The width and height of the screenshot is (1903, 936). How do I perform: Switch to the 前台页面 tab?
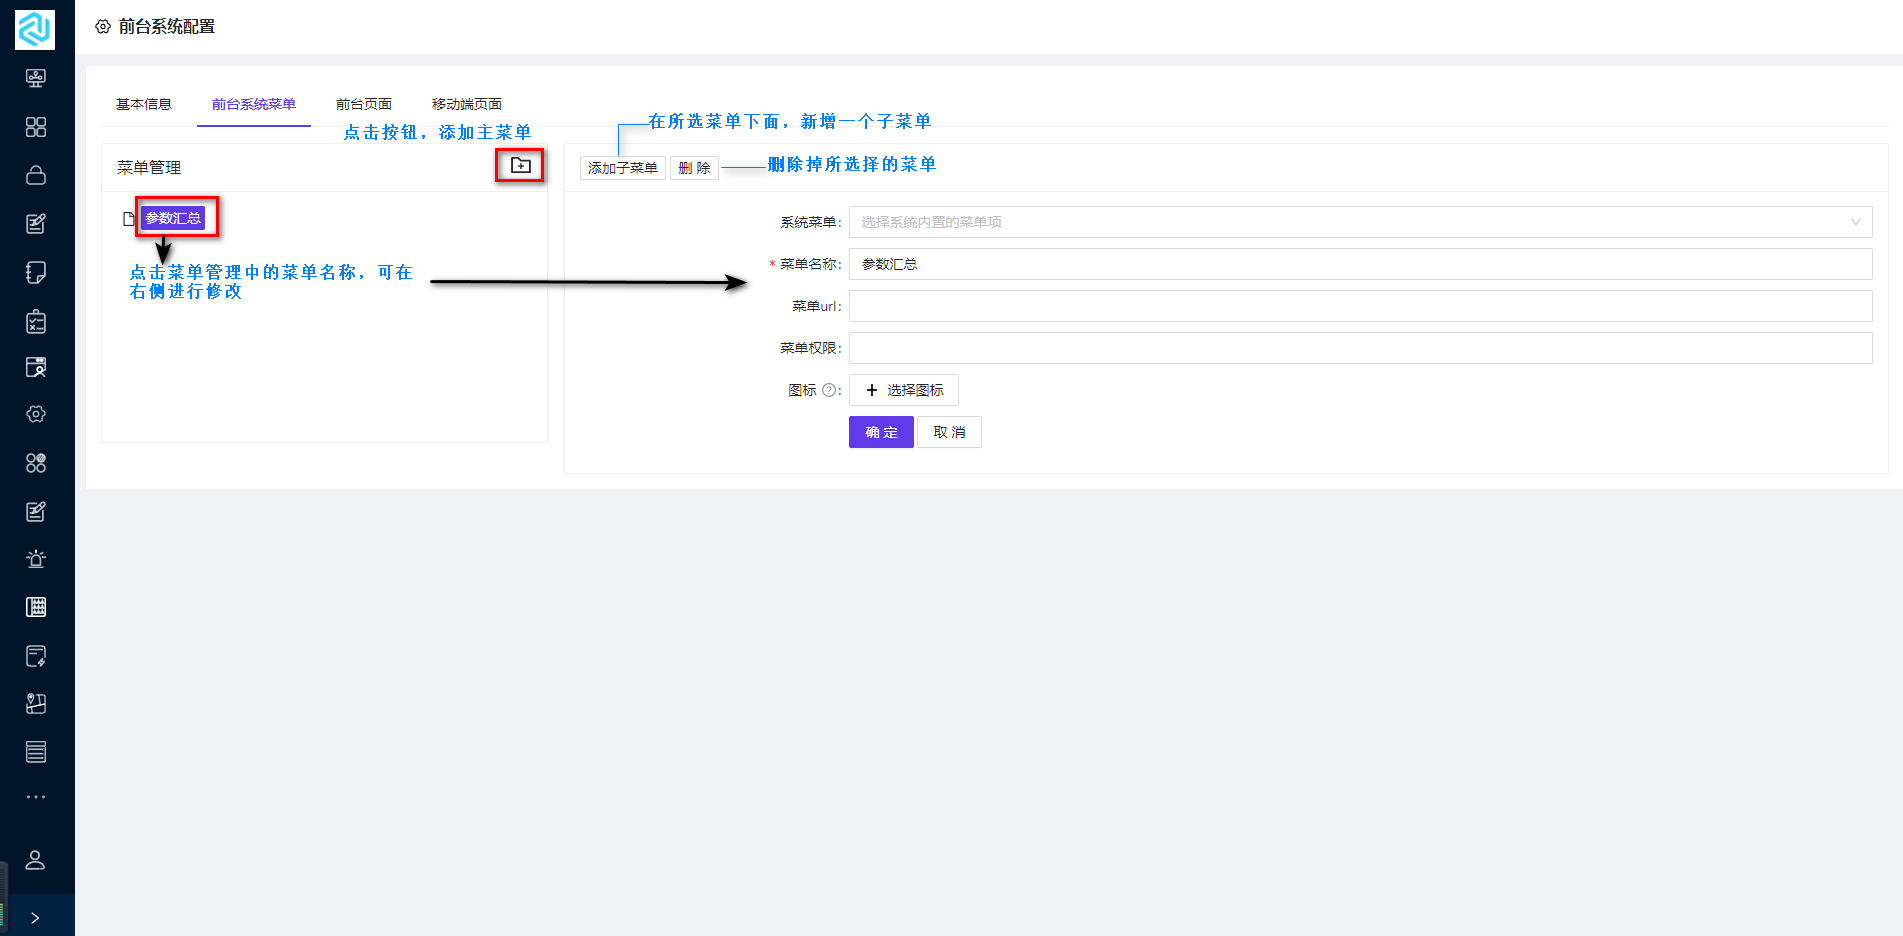[364, 104]
